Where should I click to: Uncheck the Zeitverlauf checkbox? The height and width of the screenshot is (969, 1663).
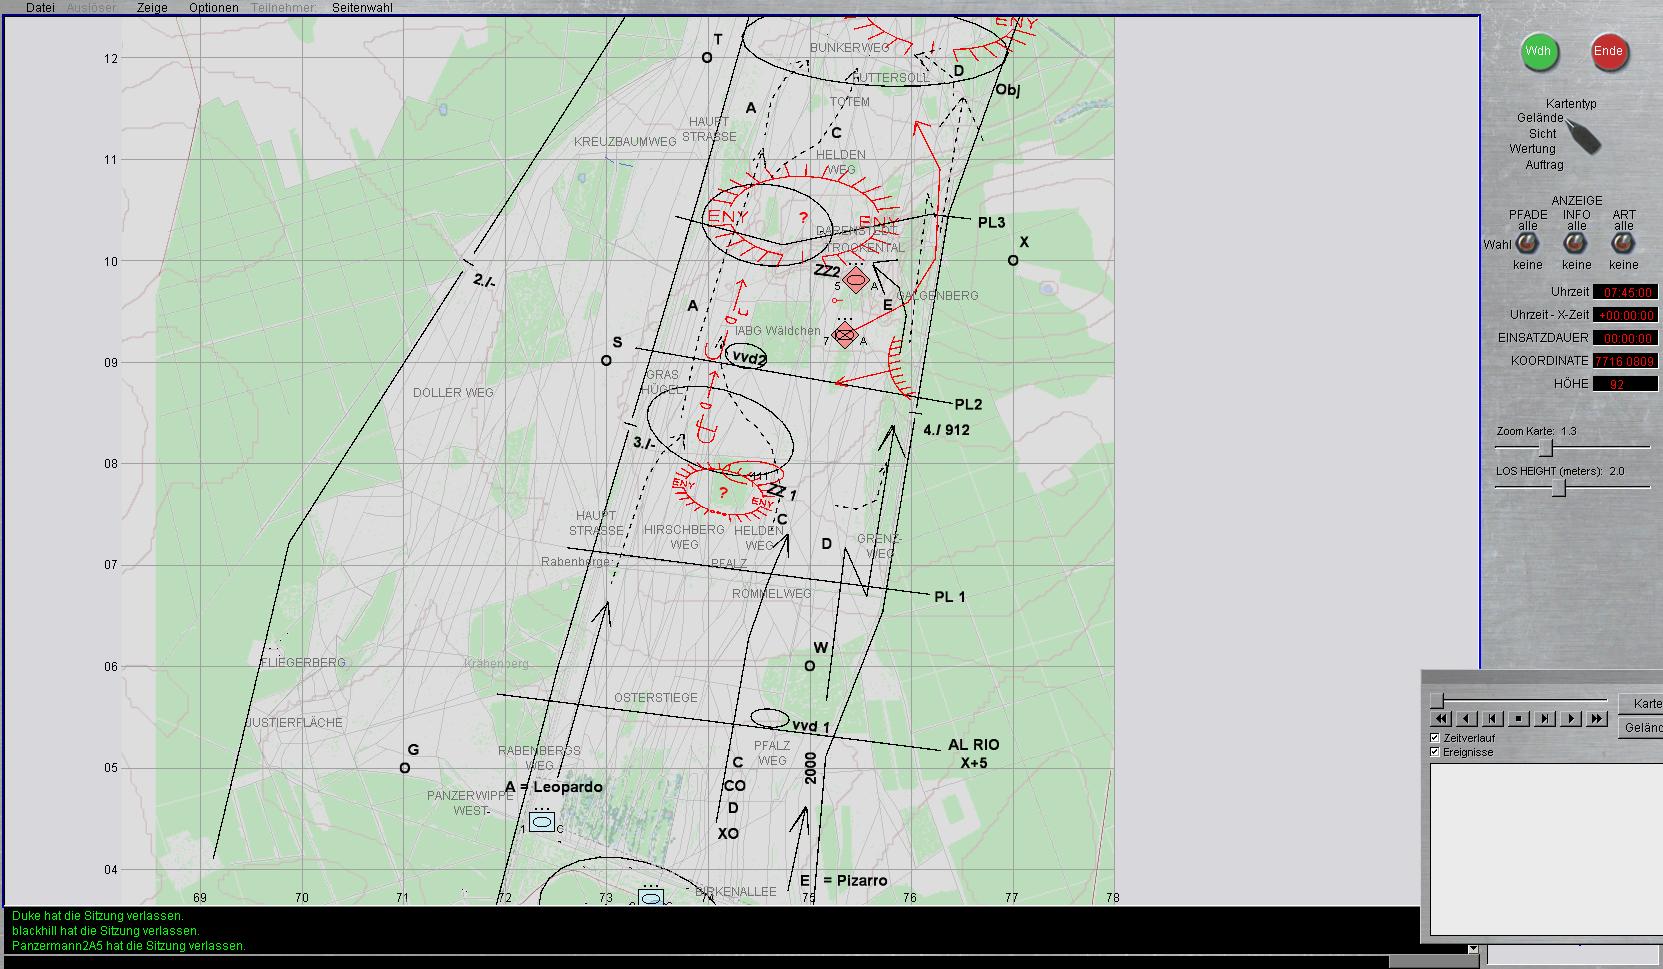click(1435, 738)
